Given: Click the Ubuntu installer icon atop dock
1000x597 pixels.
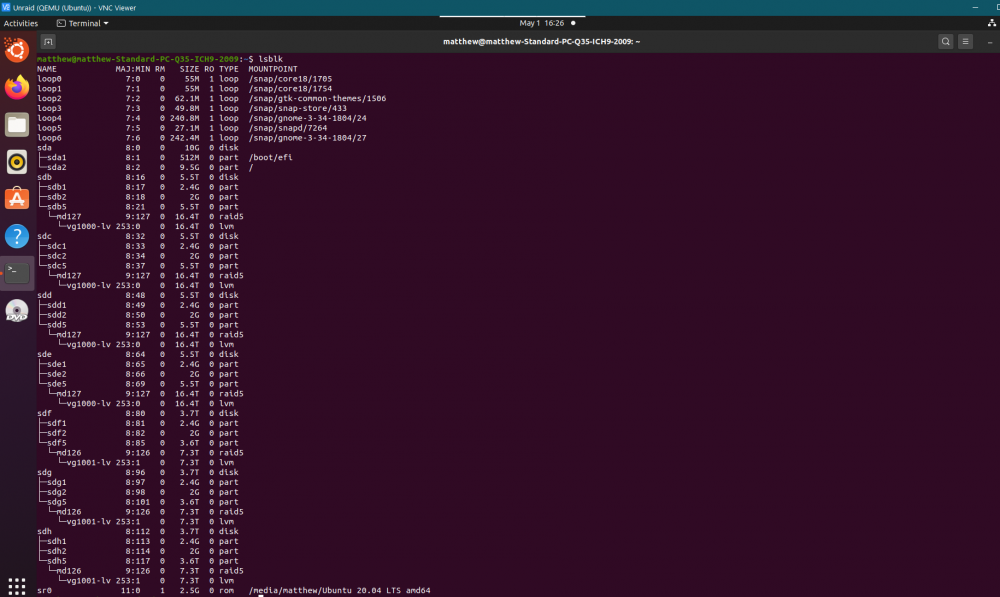Looking at the screenshot, I should 17,50.
